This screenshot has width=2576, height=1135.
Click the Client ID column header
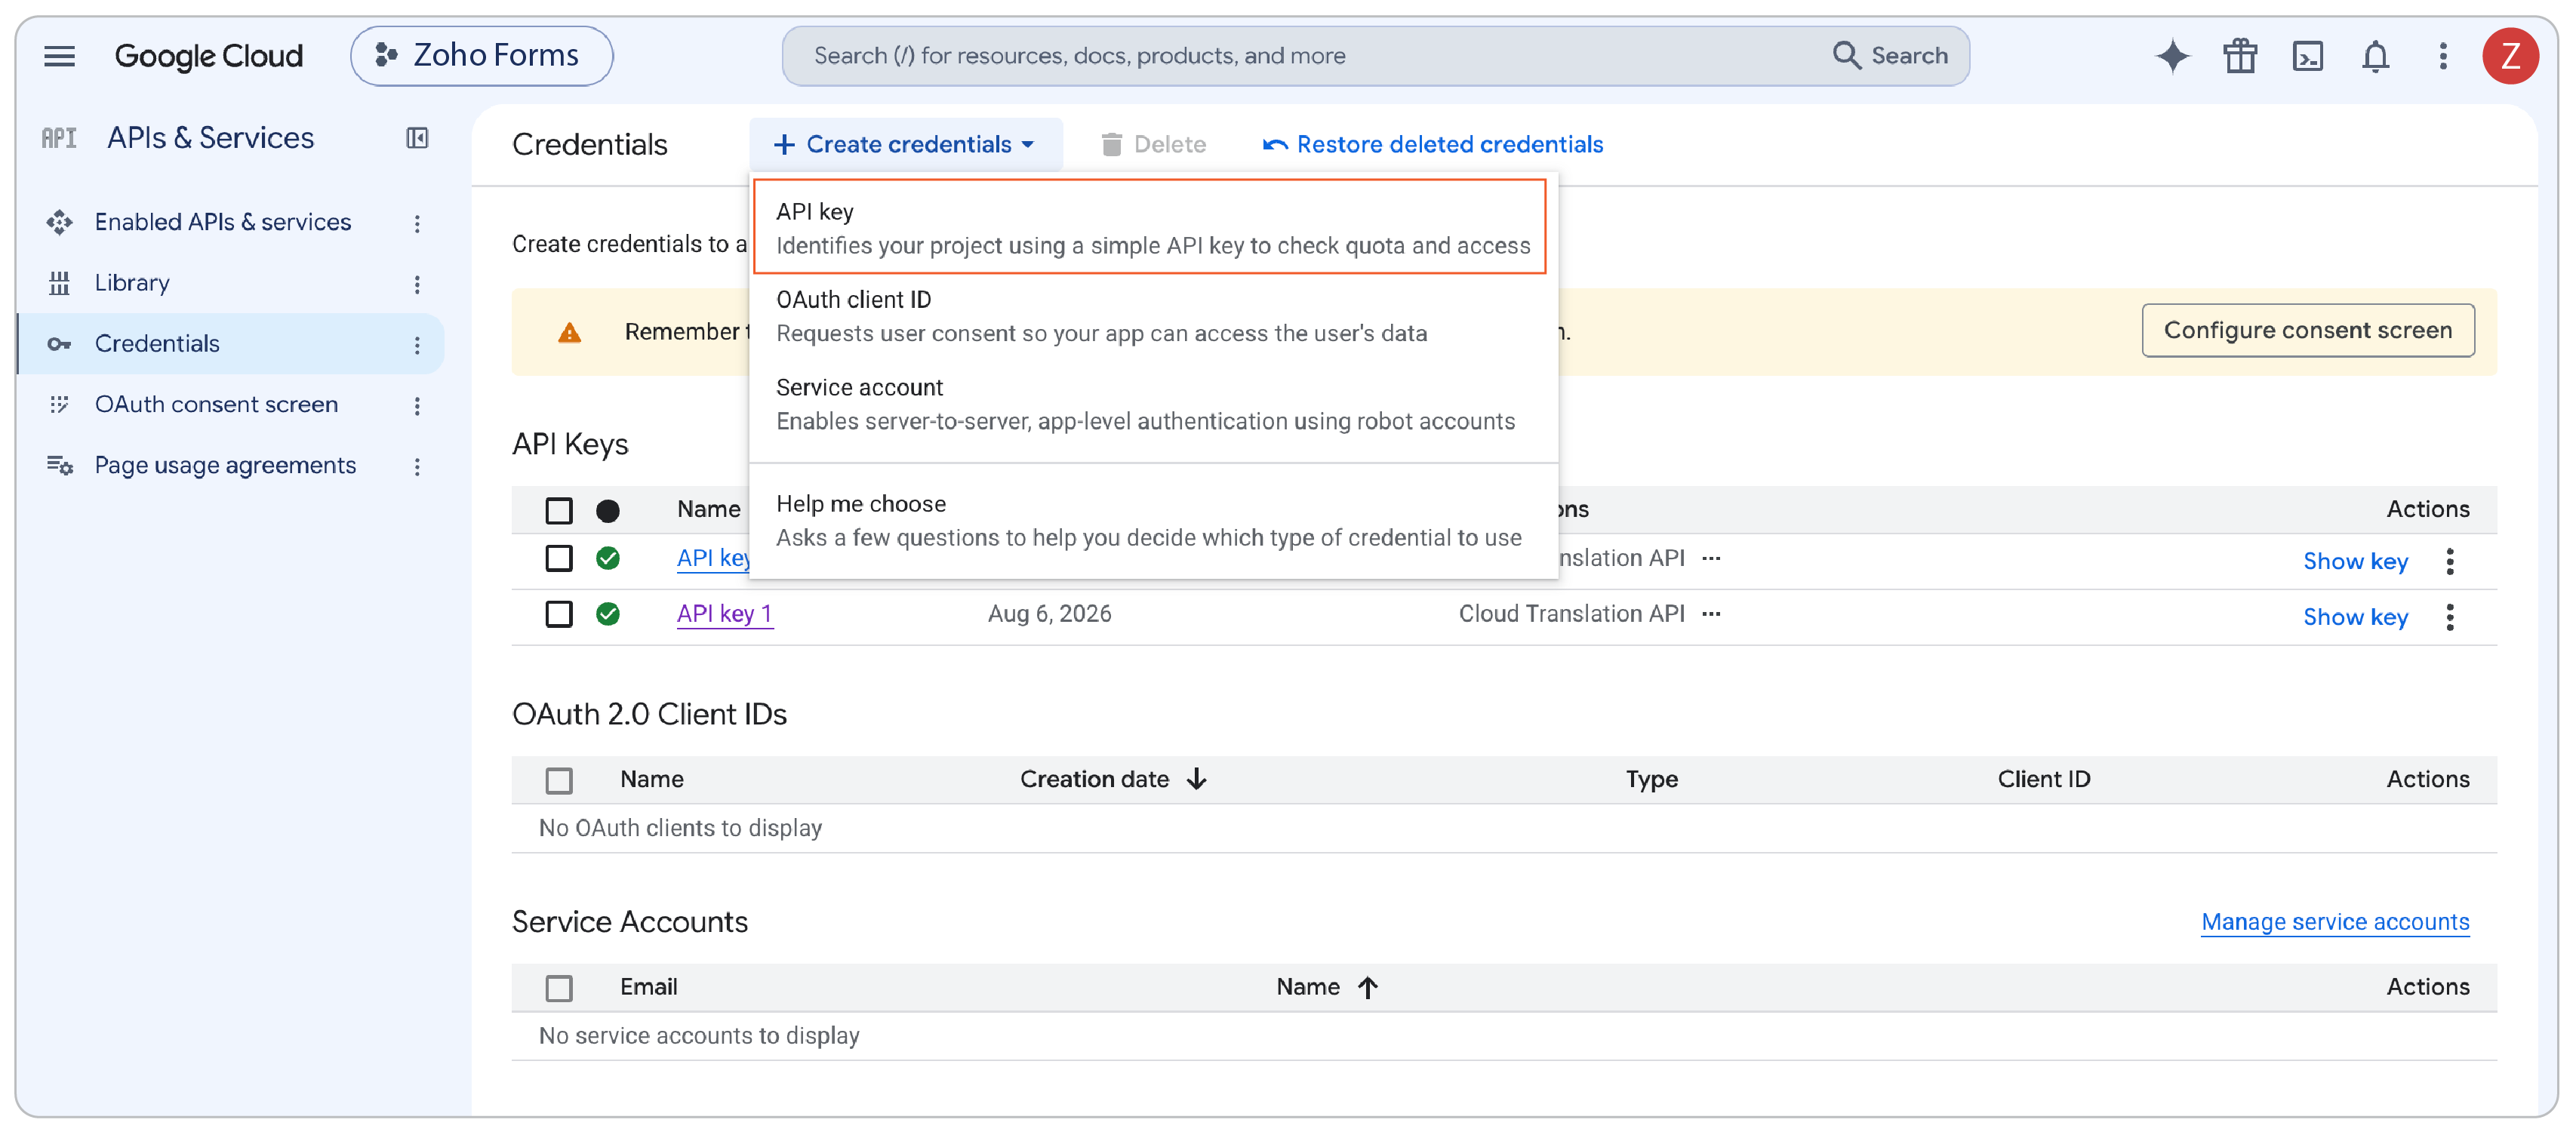coord(2043,780)
